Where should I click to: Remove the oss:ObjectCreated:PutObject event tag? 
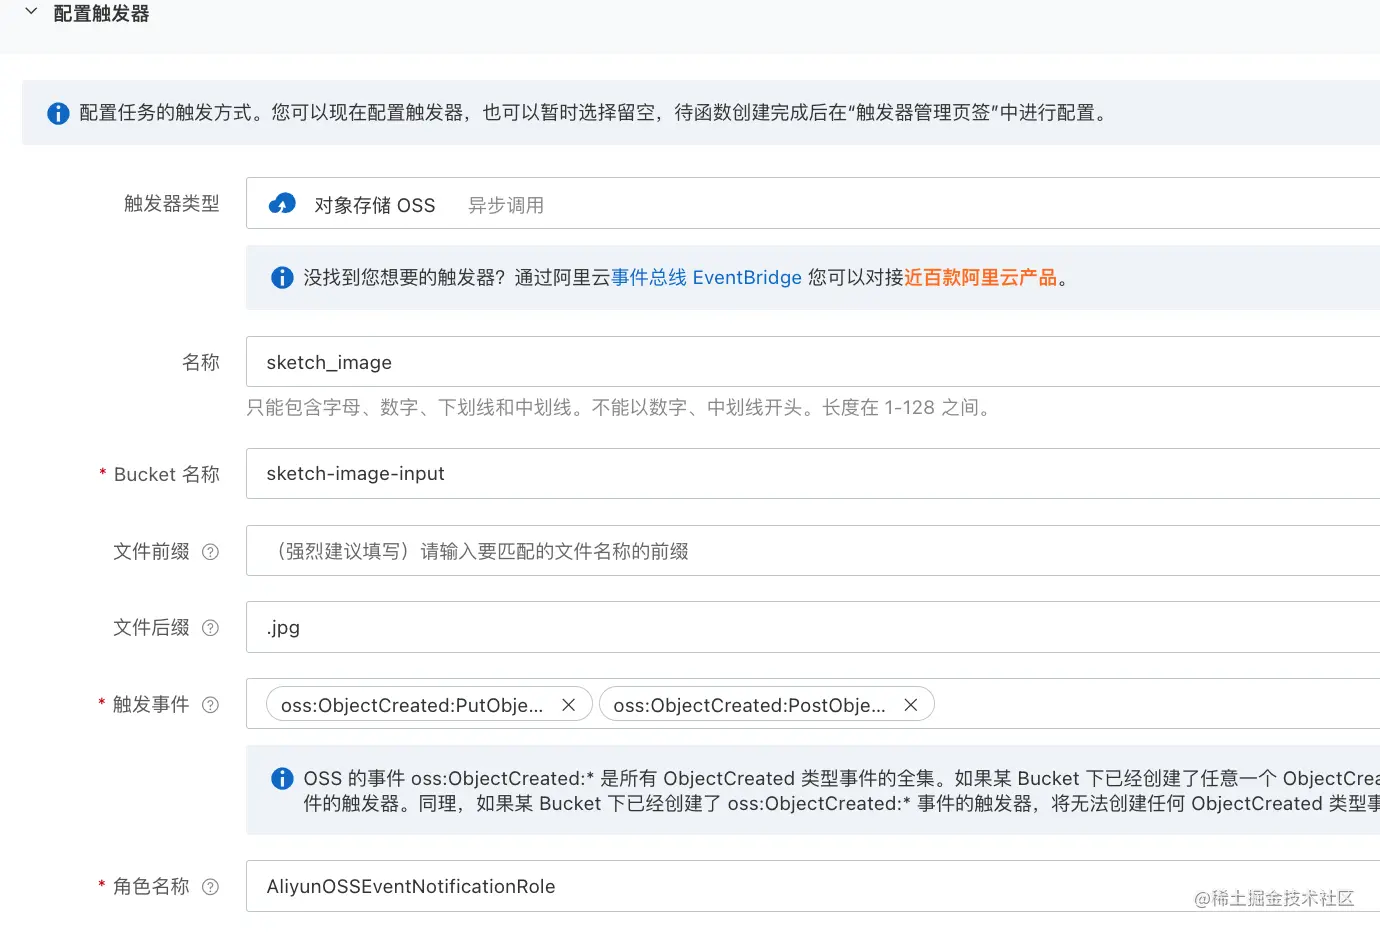click(568, 705)
